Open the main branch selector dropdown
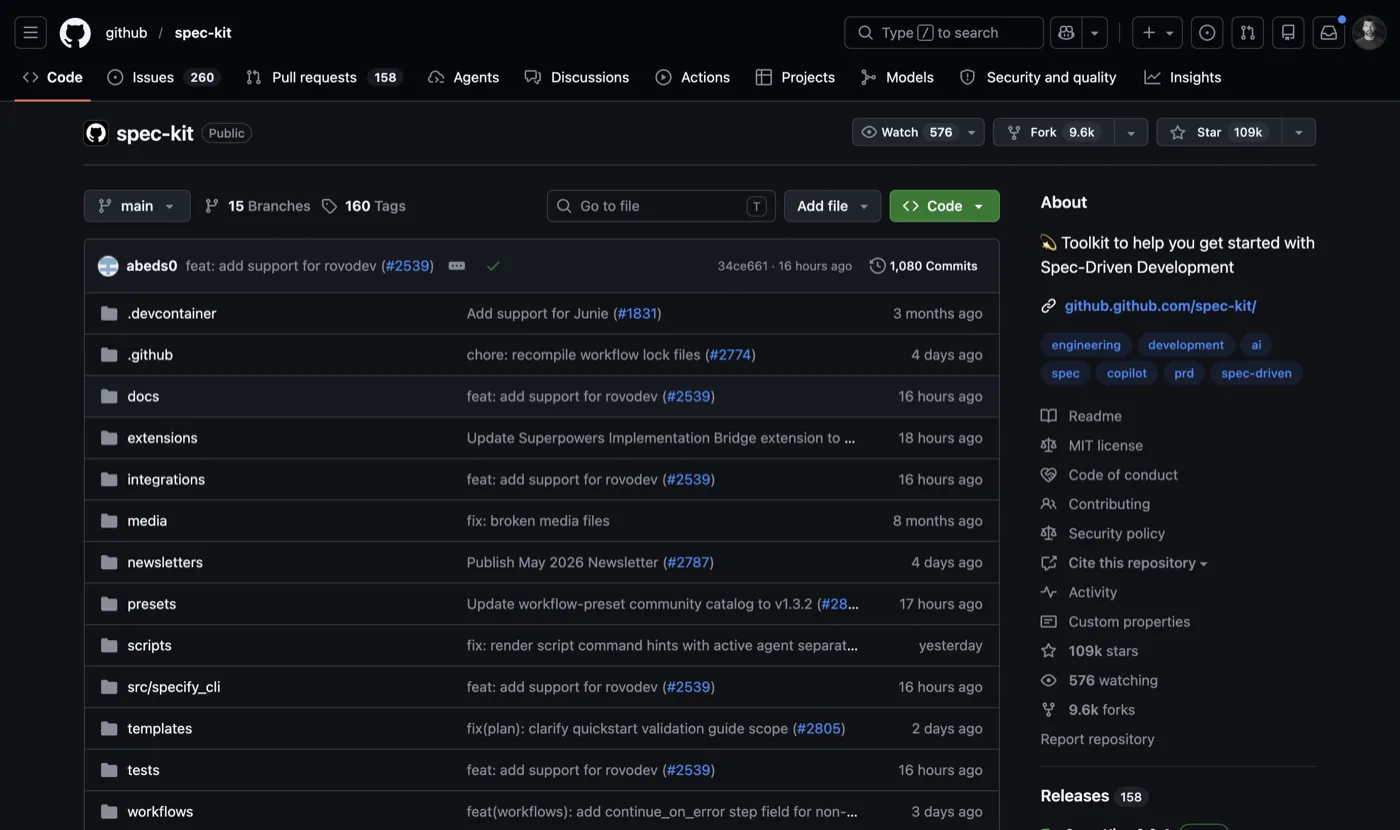1400x830 pixels. [x=137, y=206]
